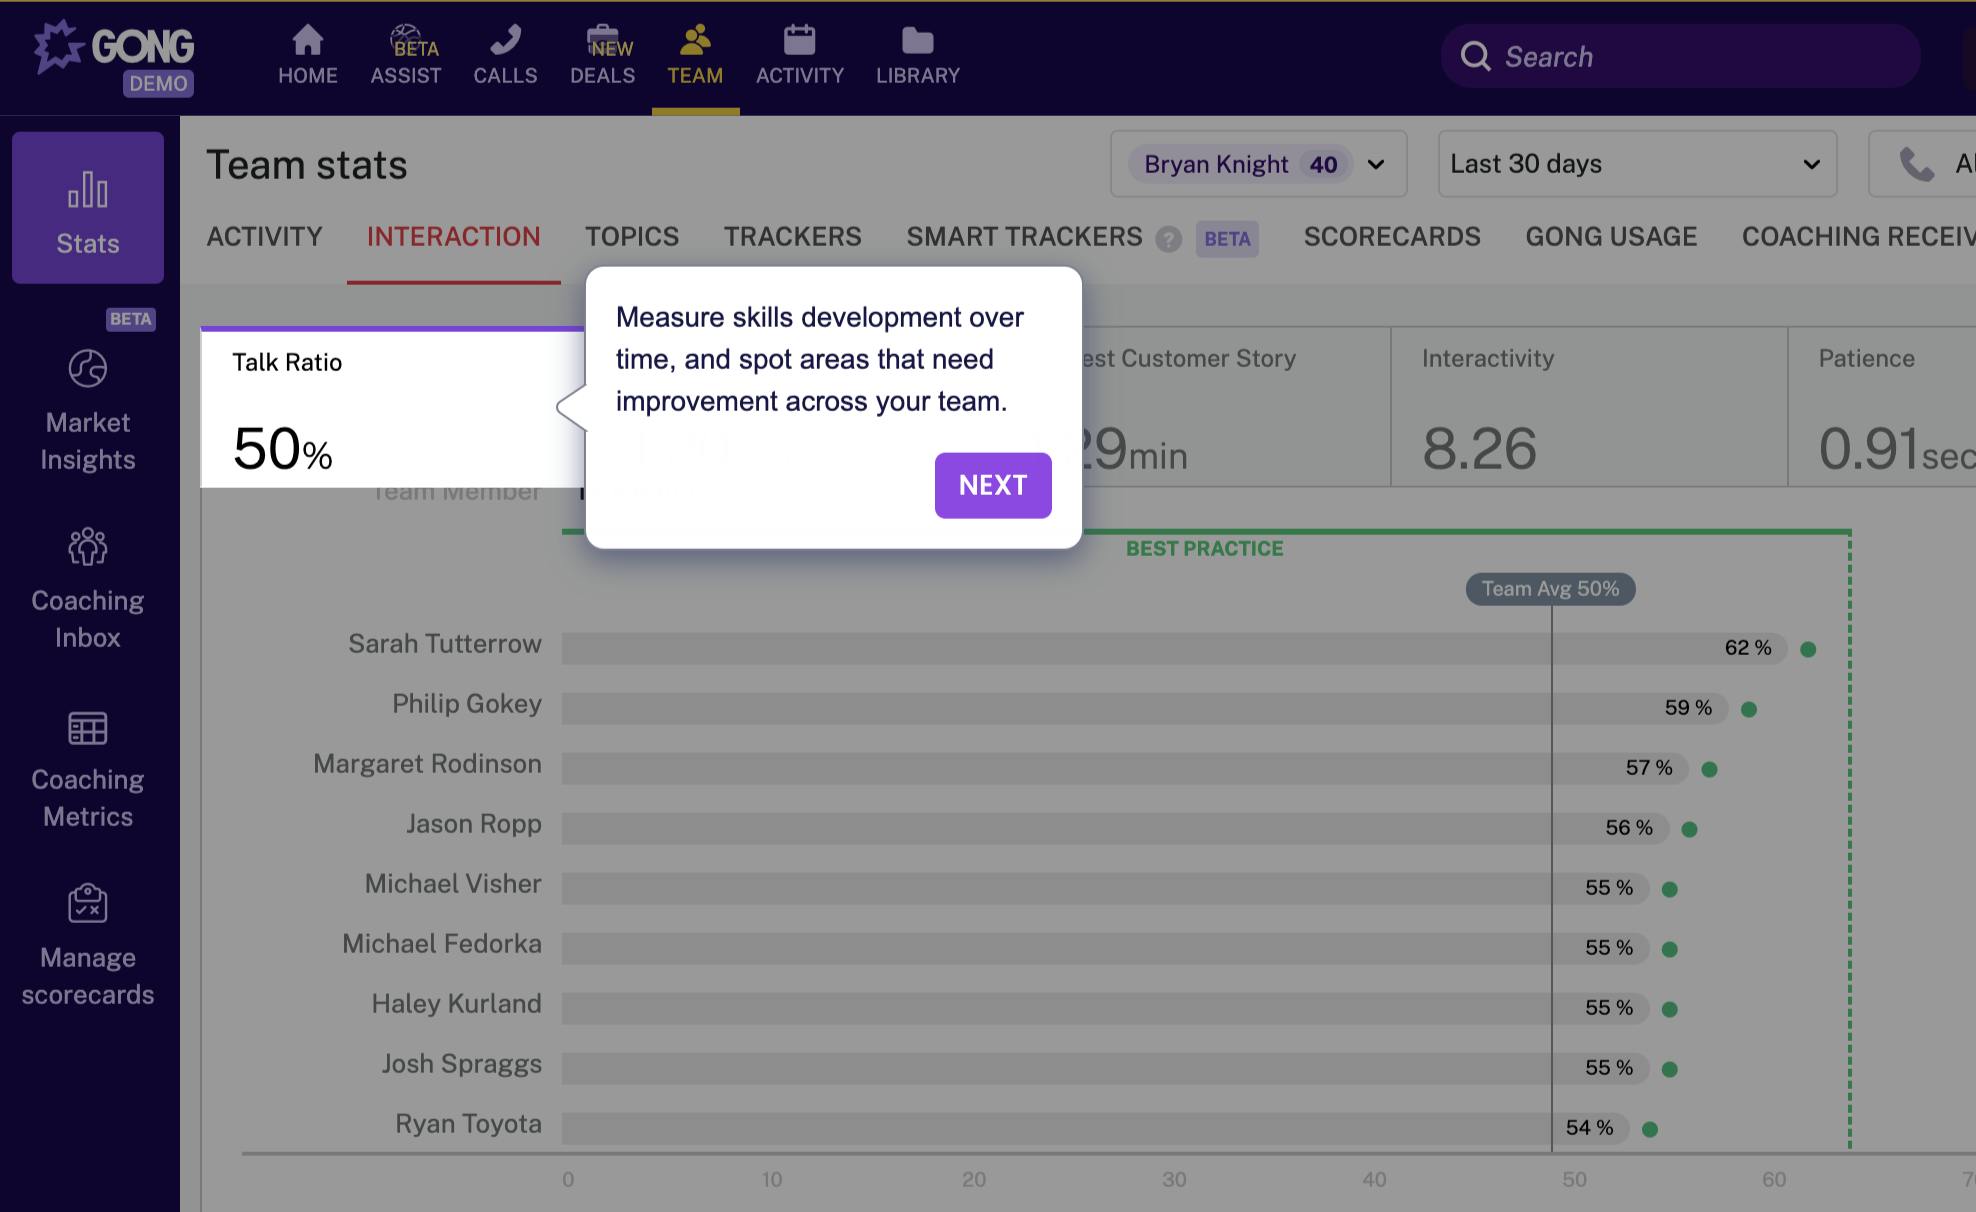1976x1212 pixels.
Task: Open Coaching Inbox in sidebar
Action: tap(88, 589)
